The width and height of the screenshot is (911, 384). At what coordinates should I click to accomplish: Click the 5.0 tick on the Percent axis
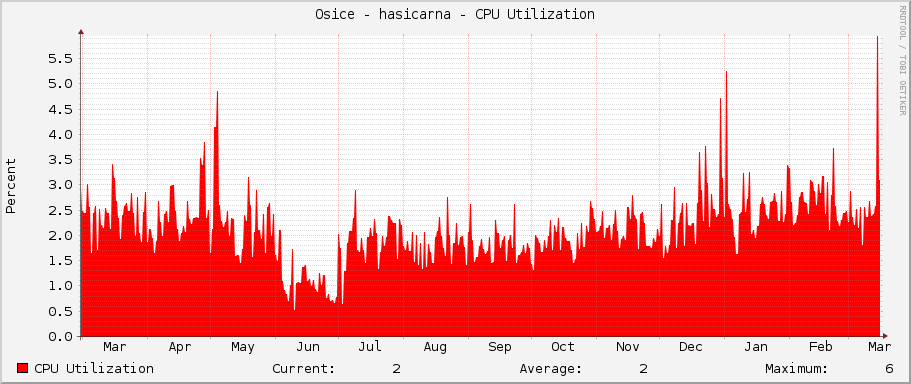point(60,84)
